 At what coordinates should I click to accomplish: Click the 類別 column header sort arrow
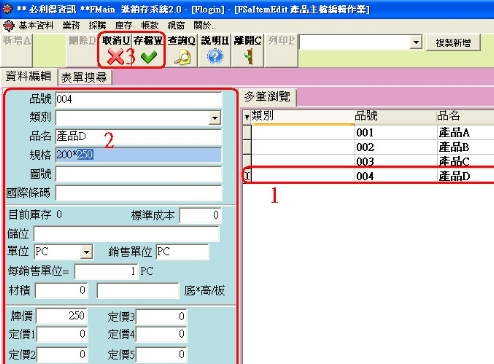pyautogui.click(x=247, y=117)
